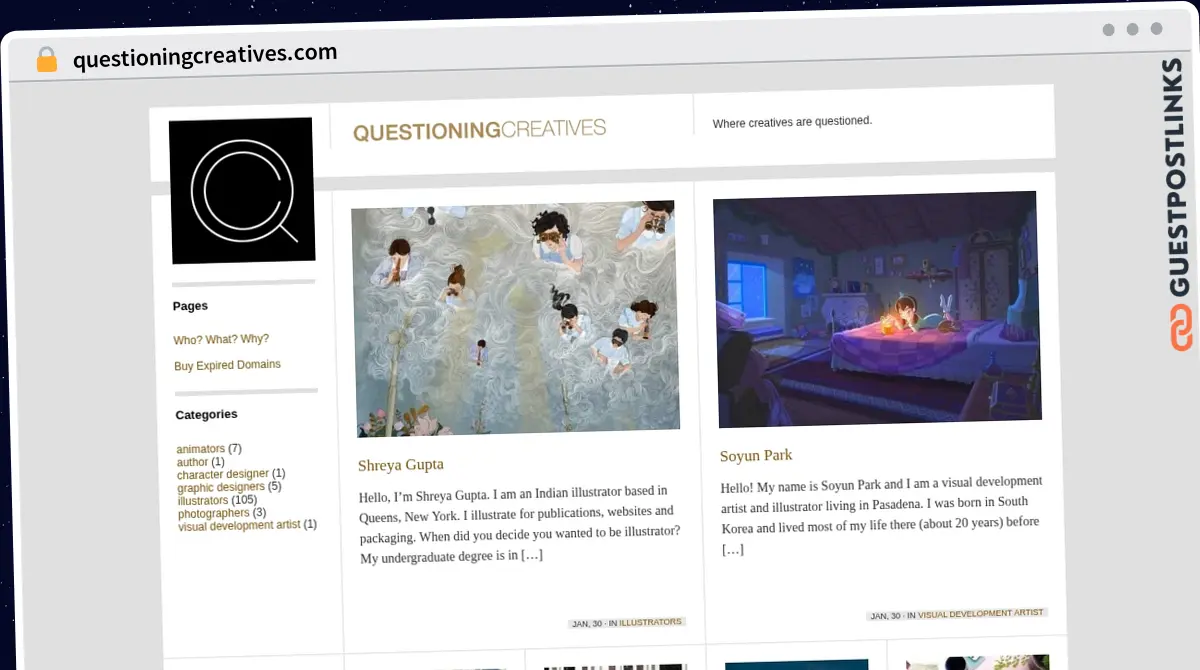Open the animators category
This screenshot has height=670, width=1200.
200,448
